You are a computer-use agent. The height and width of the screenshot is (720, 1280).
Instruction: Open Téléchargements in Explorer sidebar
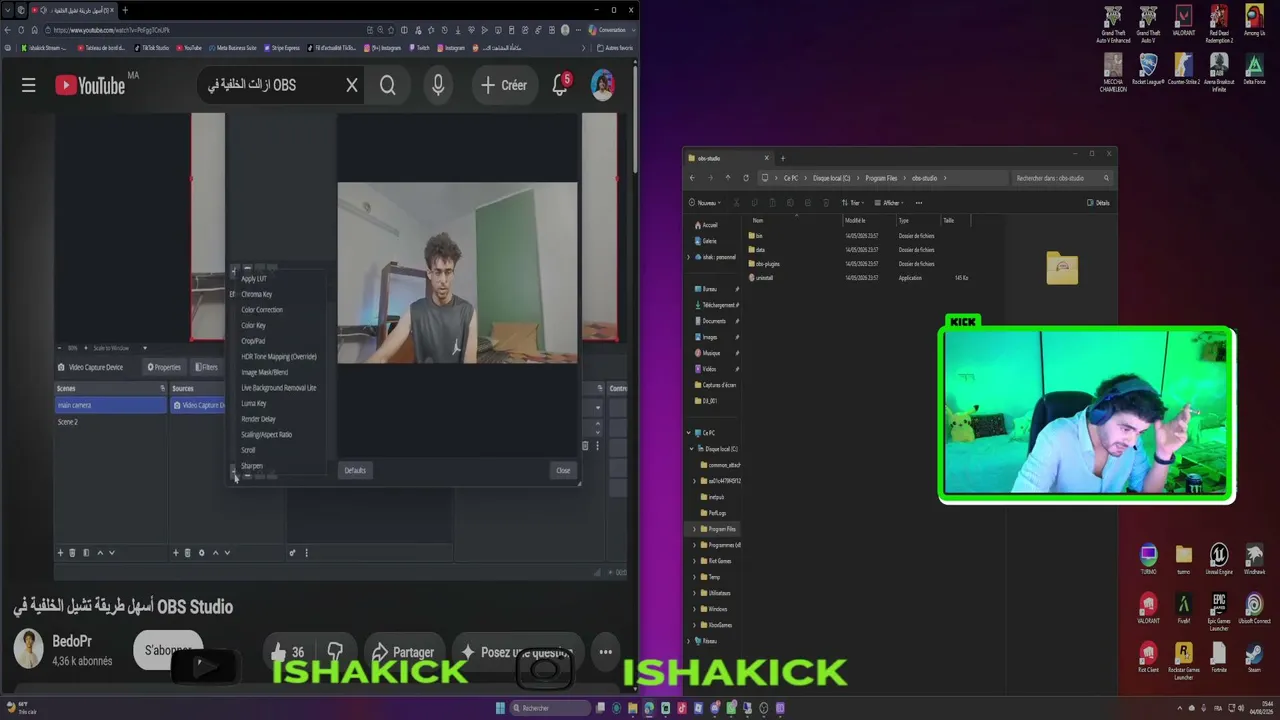click(716, 305)
